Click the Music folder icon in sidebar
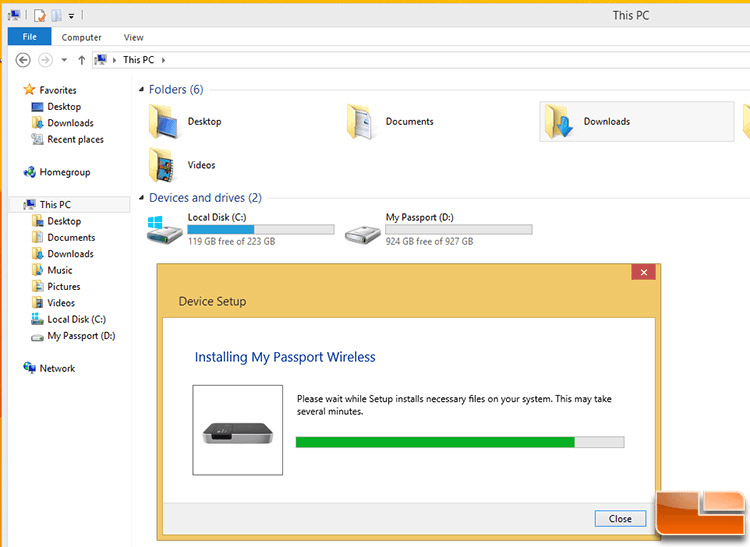 pos(37,270)
